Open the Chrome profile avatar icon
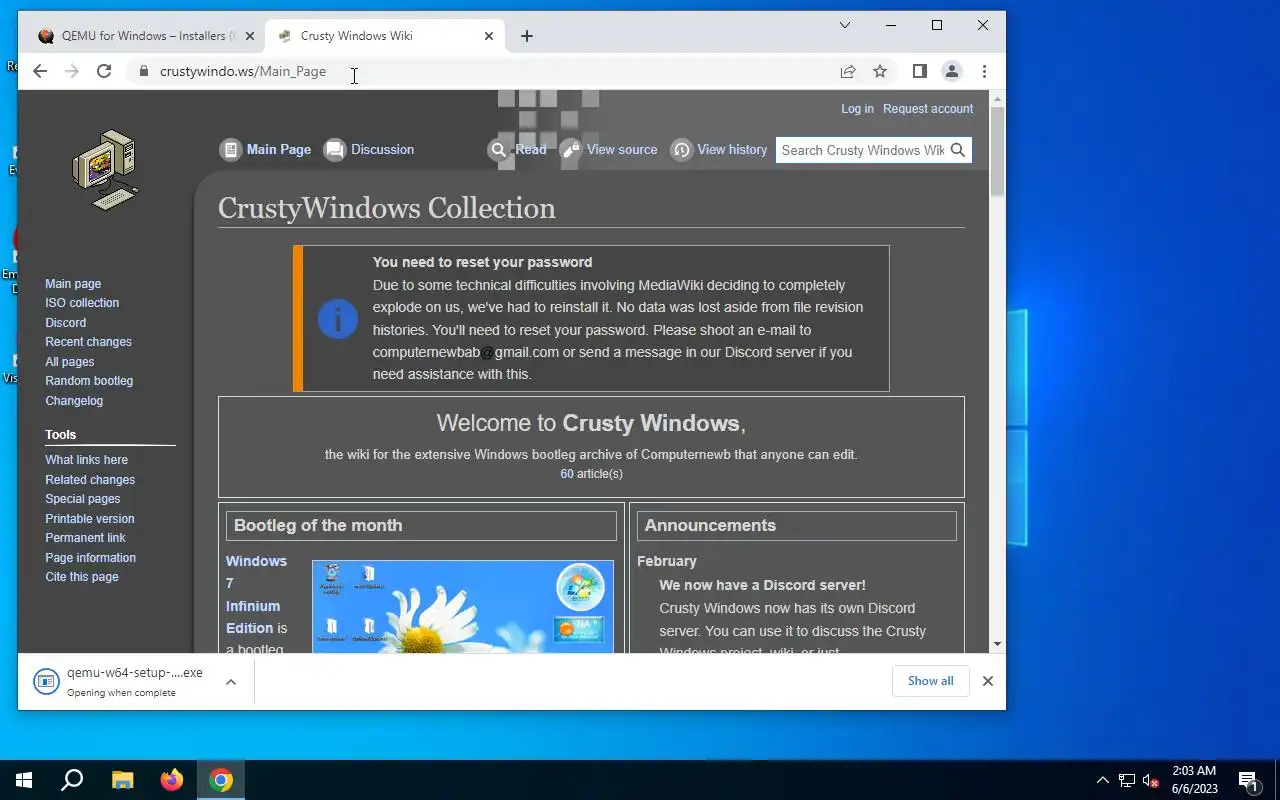Screen dimensions: 1280x800 tap(952, 71)
